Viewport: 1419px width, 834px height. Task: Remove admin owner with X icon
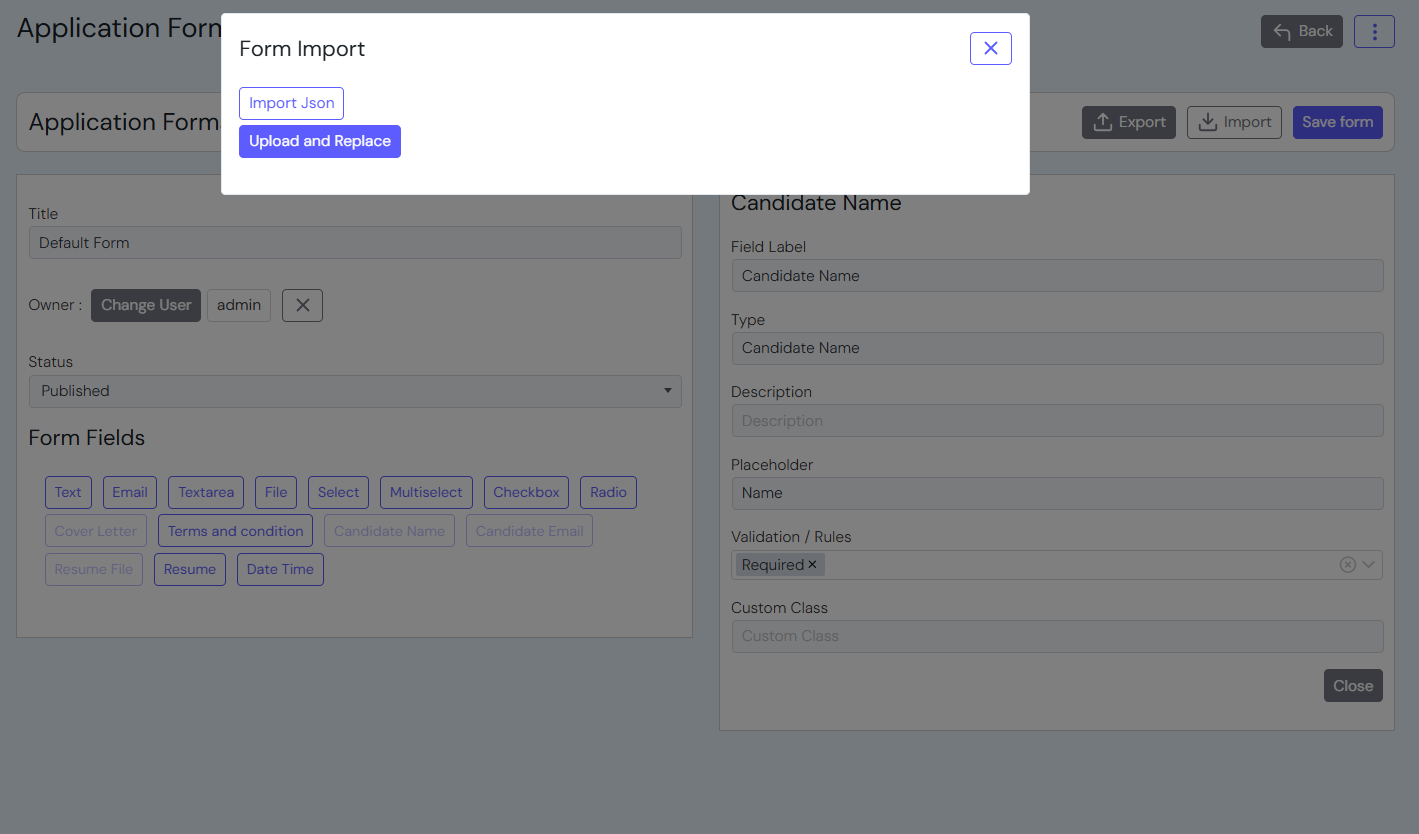(302, 305)
